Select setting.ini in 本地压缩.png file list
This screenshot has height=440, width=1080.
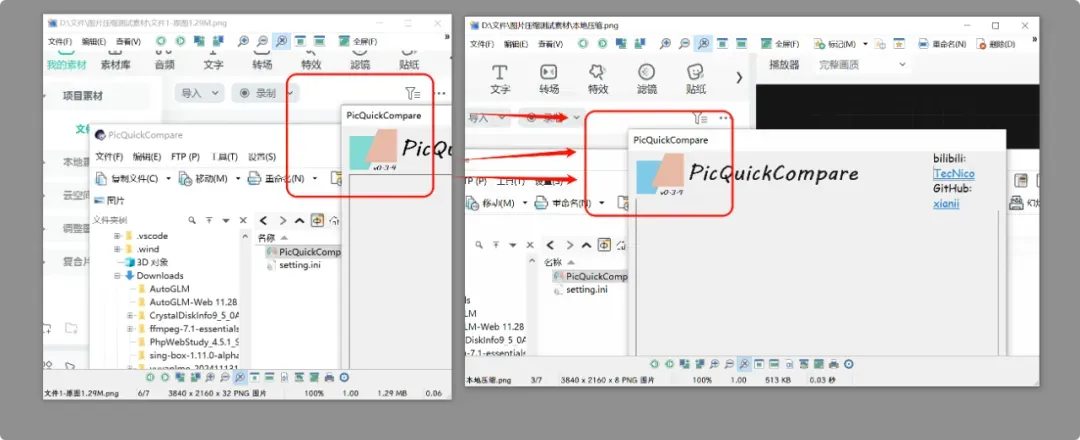[586, 290]
